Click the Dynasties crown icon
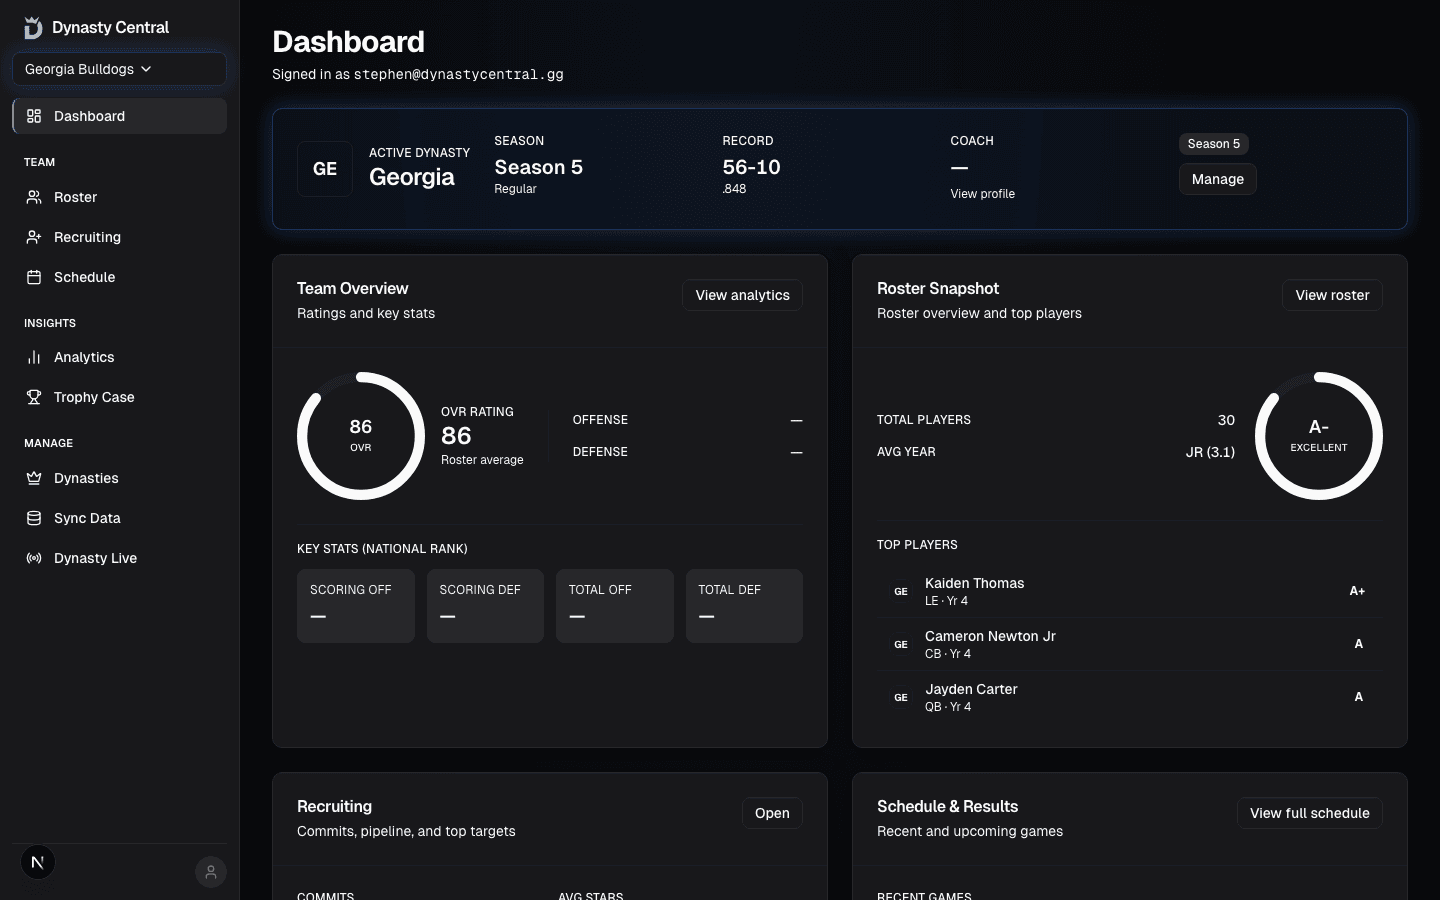The image size is (1440, 900). [x=34, y=478]
